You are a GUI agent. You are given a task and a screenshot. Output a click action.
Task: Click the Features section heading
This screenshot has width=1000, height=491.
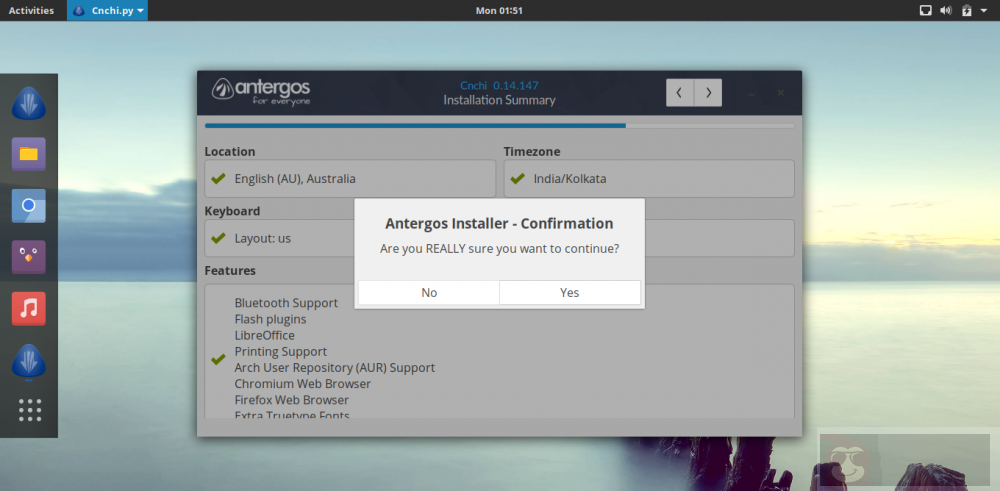230,270
